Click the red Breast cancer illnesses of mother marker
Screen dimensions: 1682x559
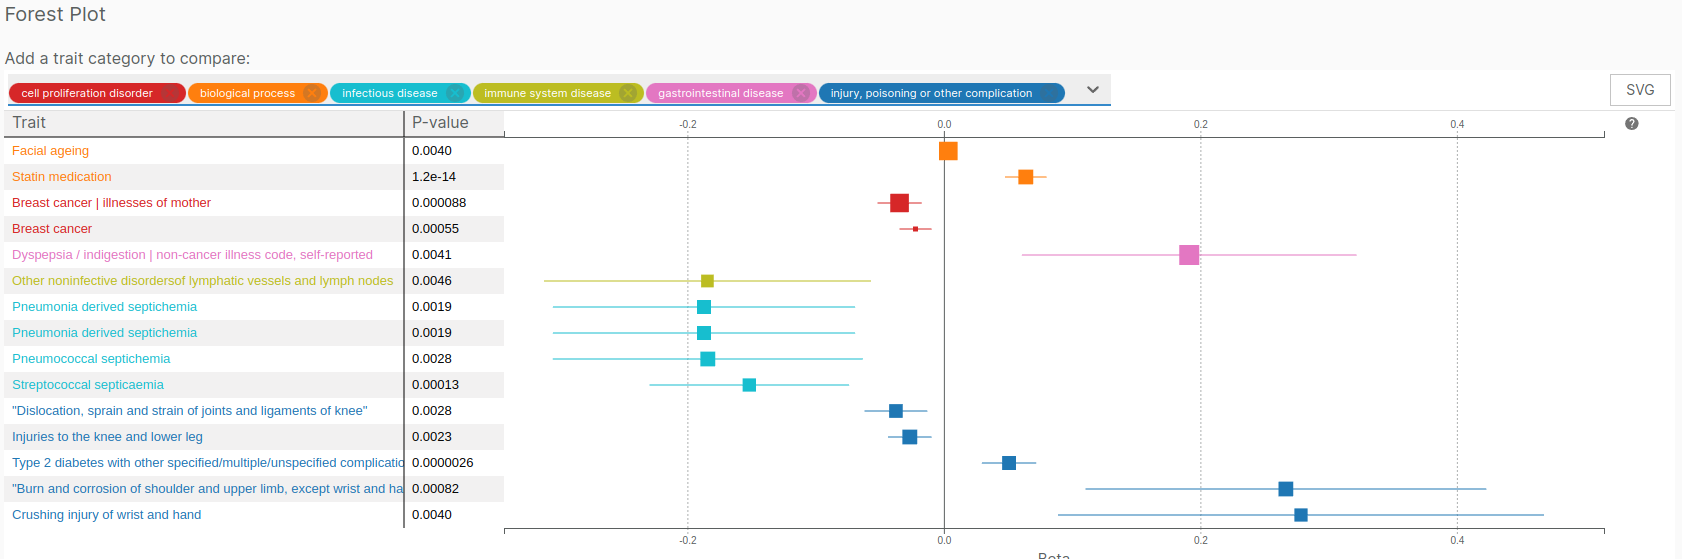(x=899, y=203)
